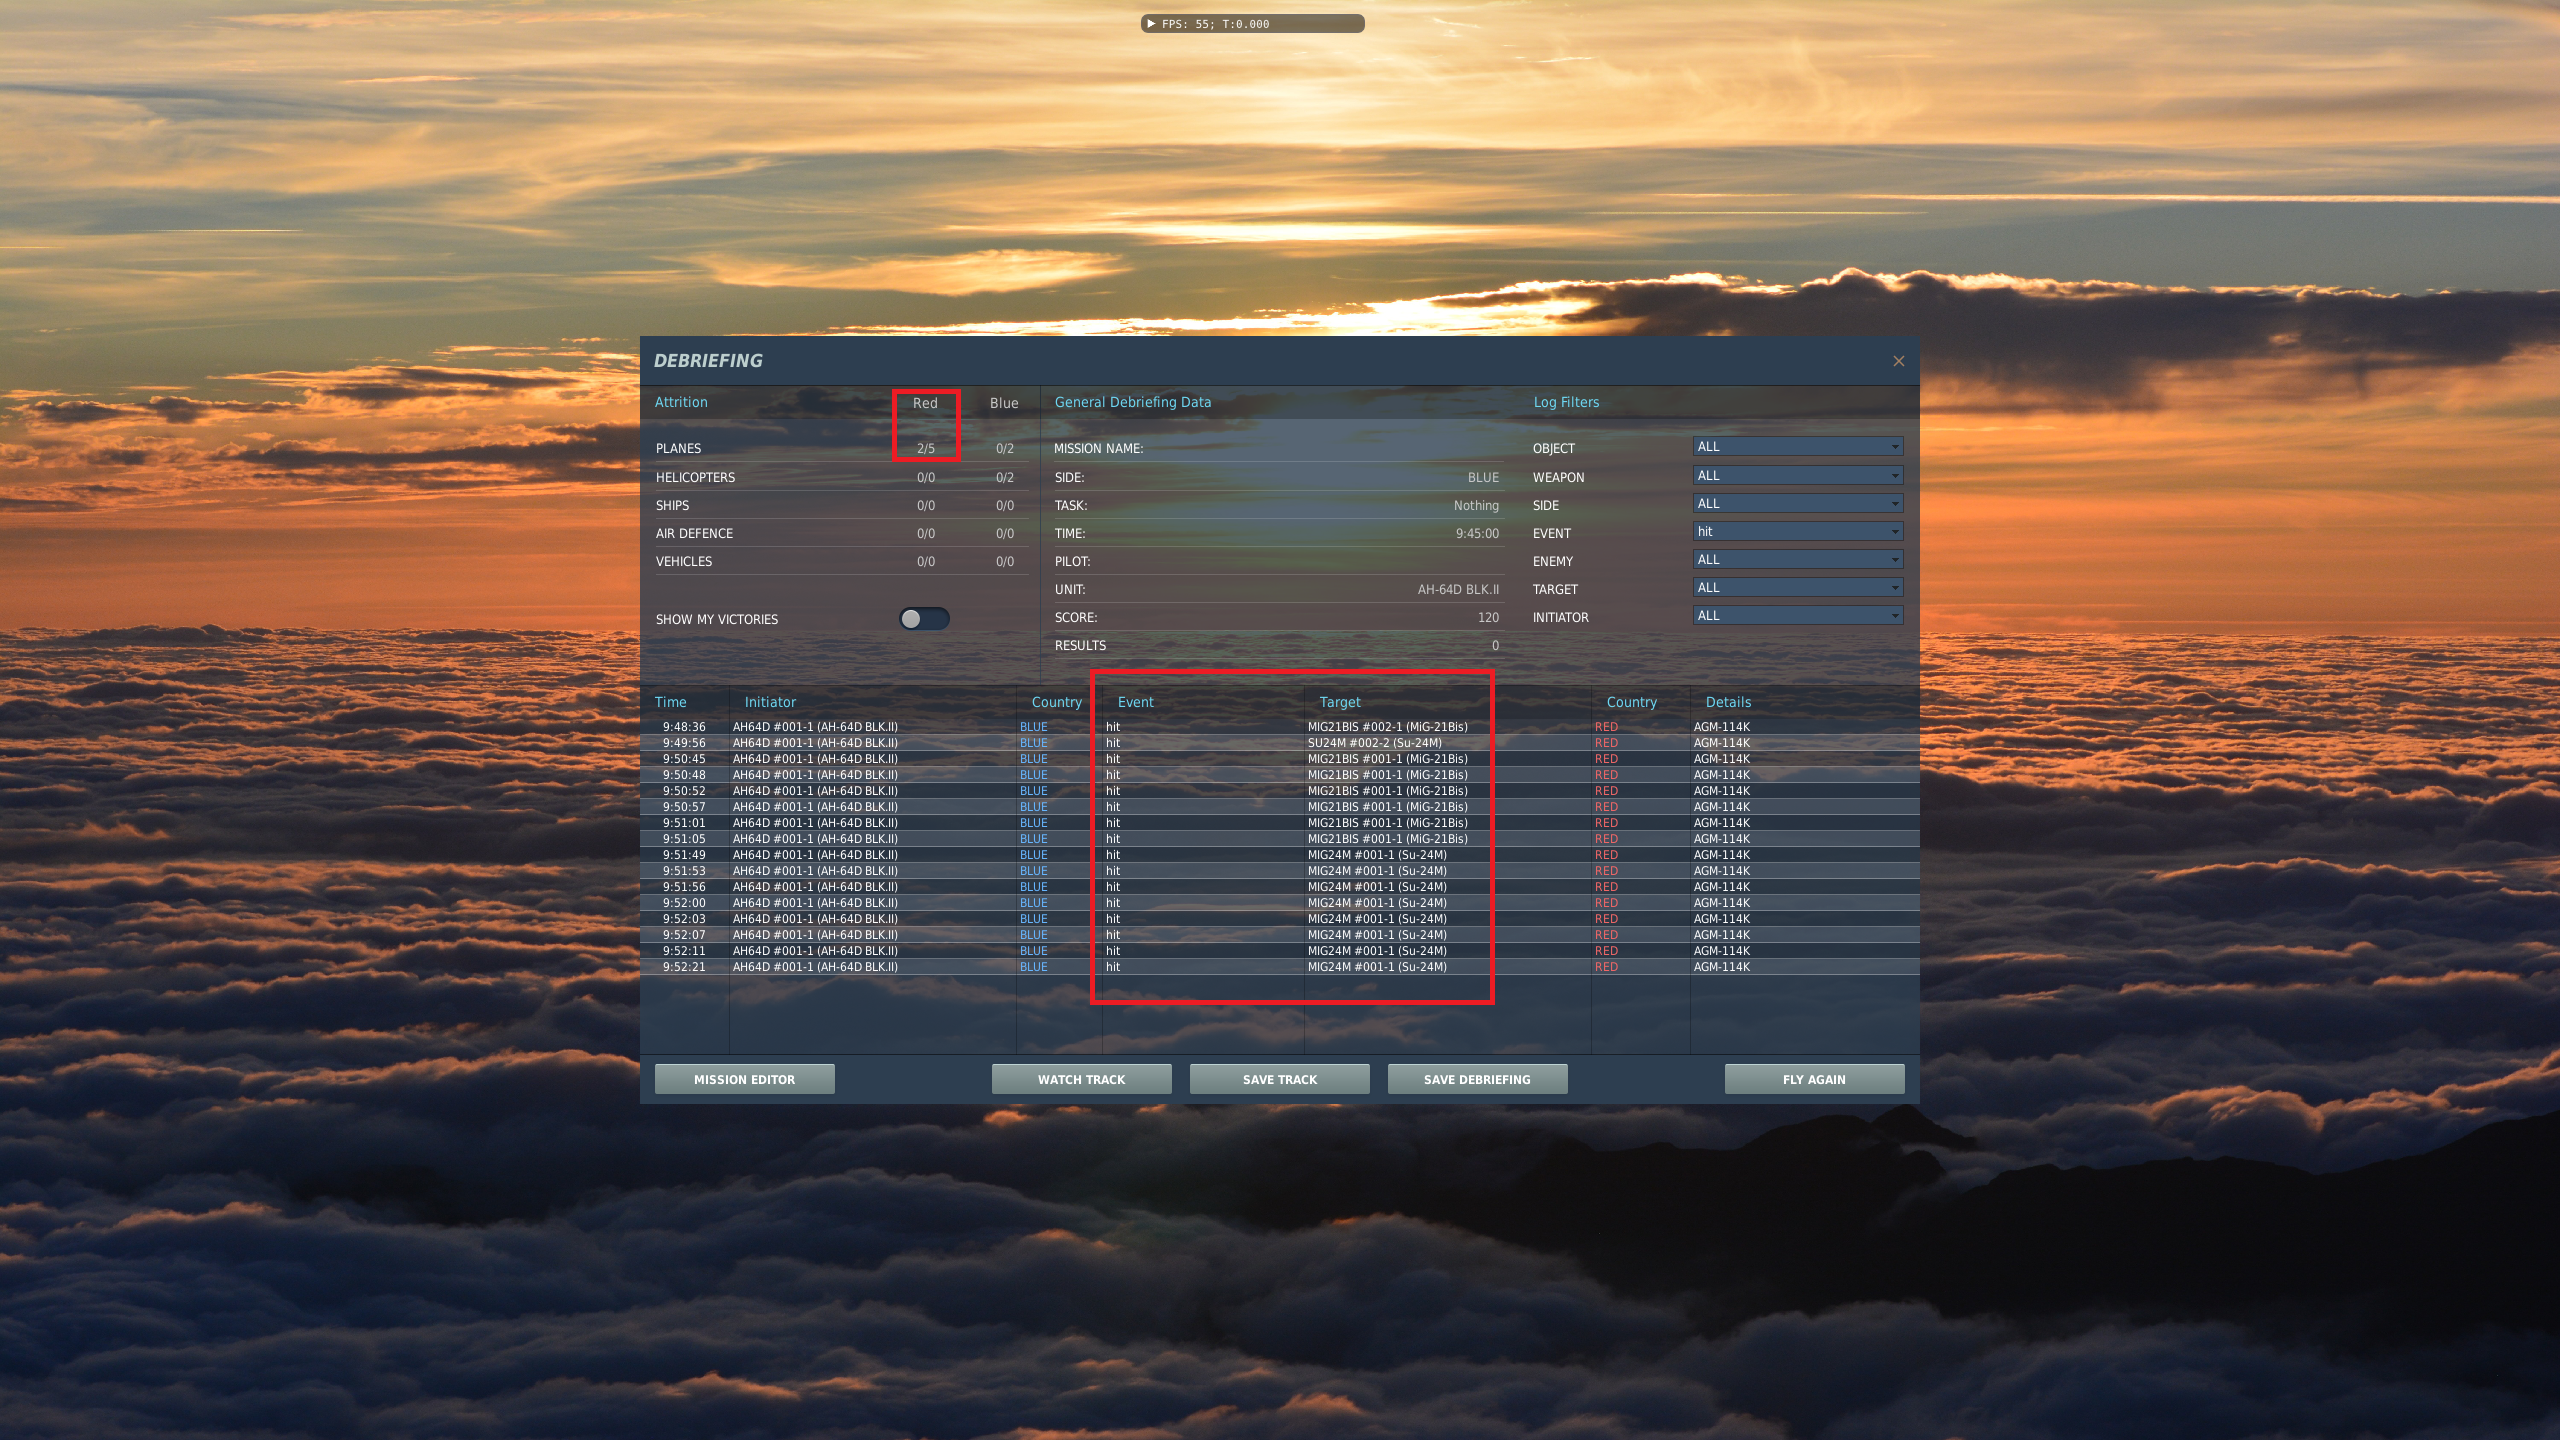Image resolution: width=2560 pixels, height=1440 pixels.
Task: Click the Save Debriefing button
Action: click(1477, 1079)
